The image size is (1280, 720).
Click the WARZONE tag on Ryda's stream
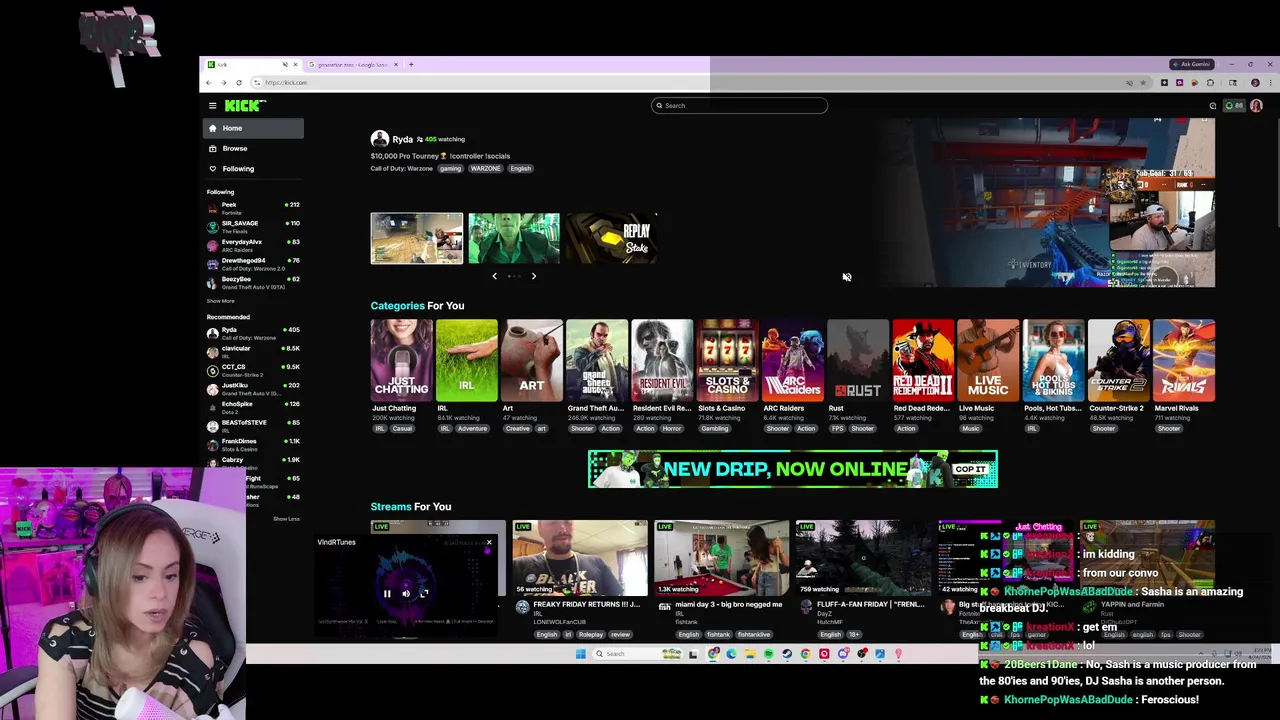pyautogui.click(x=485, y=169)
